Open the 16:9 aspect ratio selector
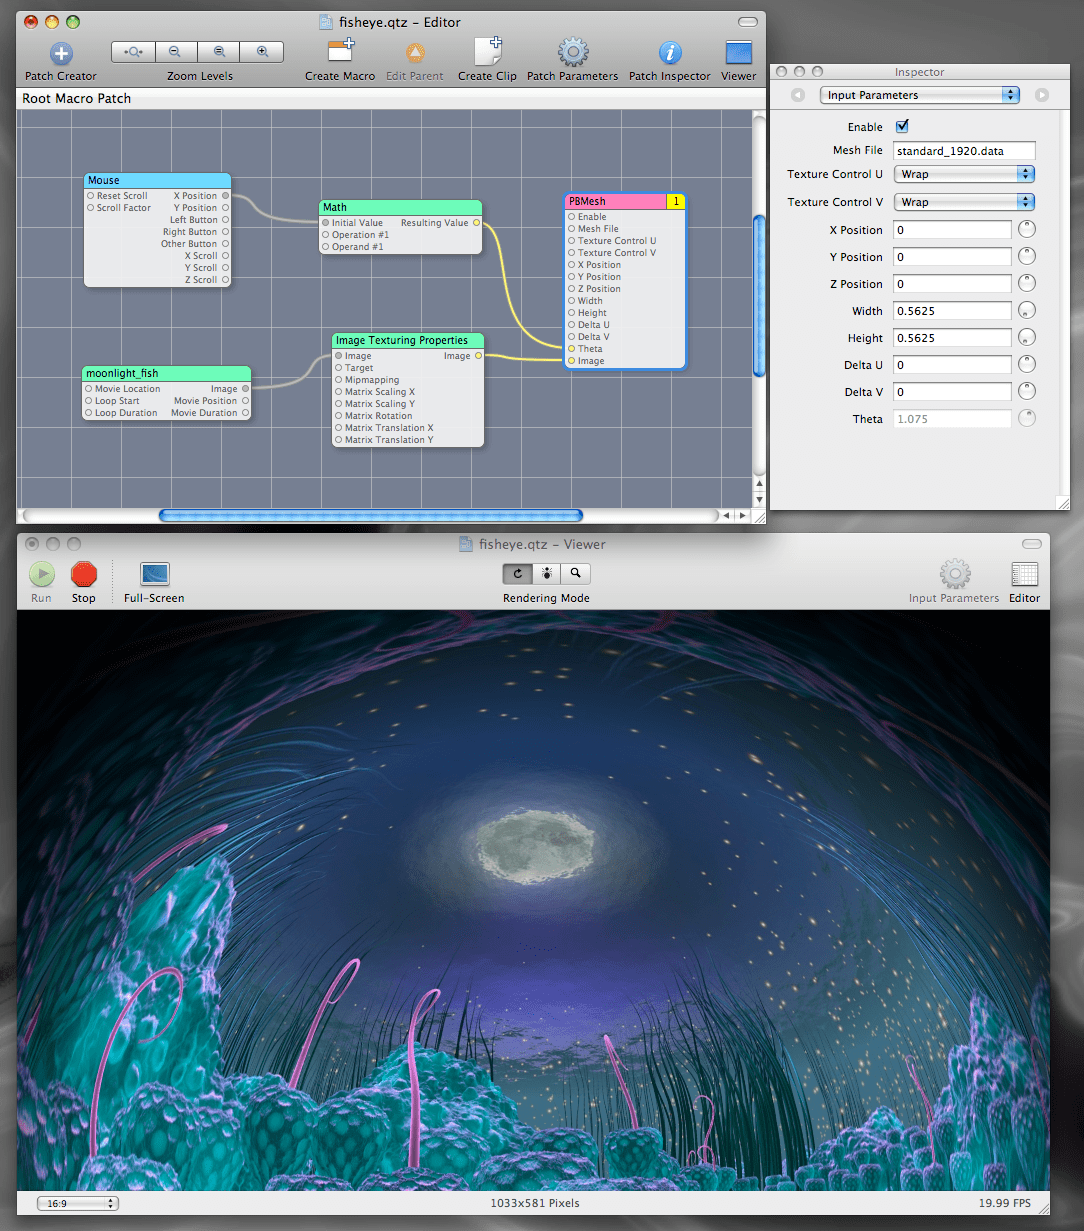 pyautogui.click(x=77, y=1203)
